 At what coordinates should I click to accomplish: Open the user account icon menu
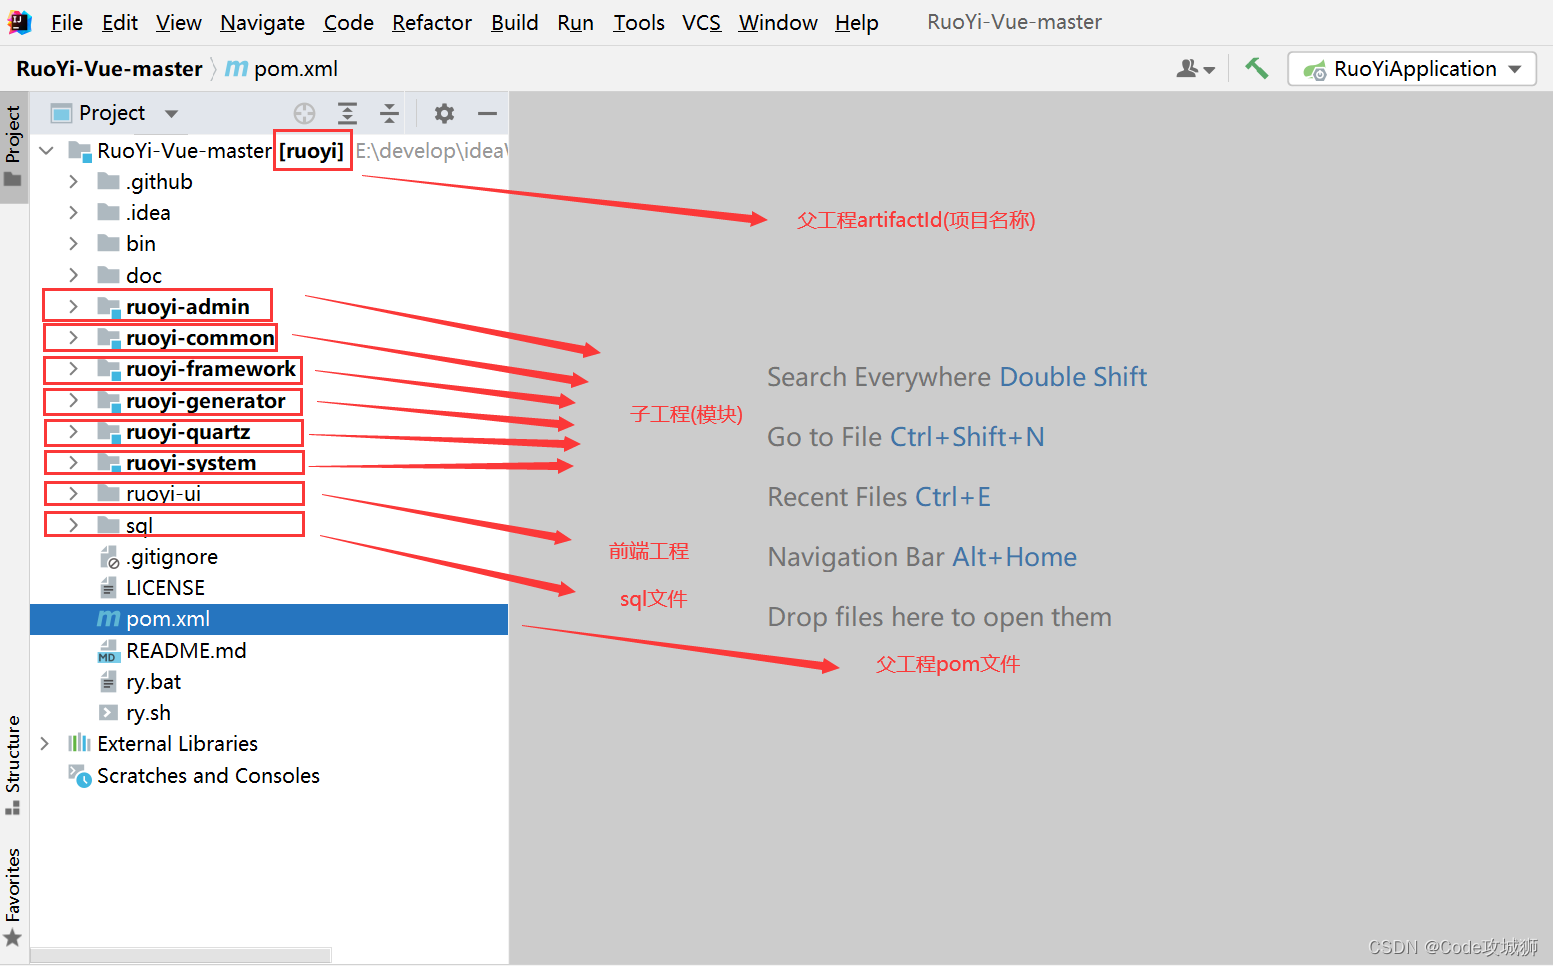tap(1195, 69)
